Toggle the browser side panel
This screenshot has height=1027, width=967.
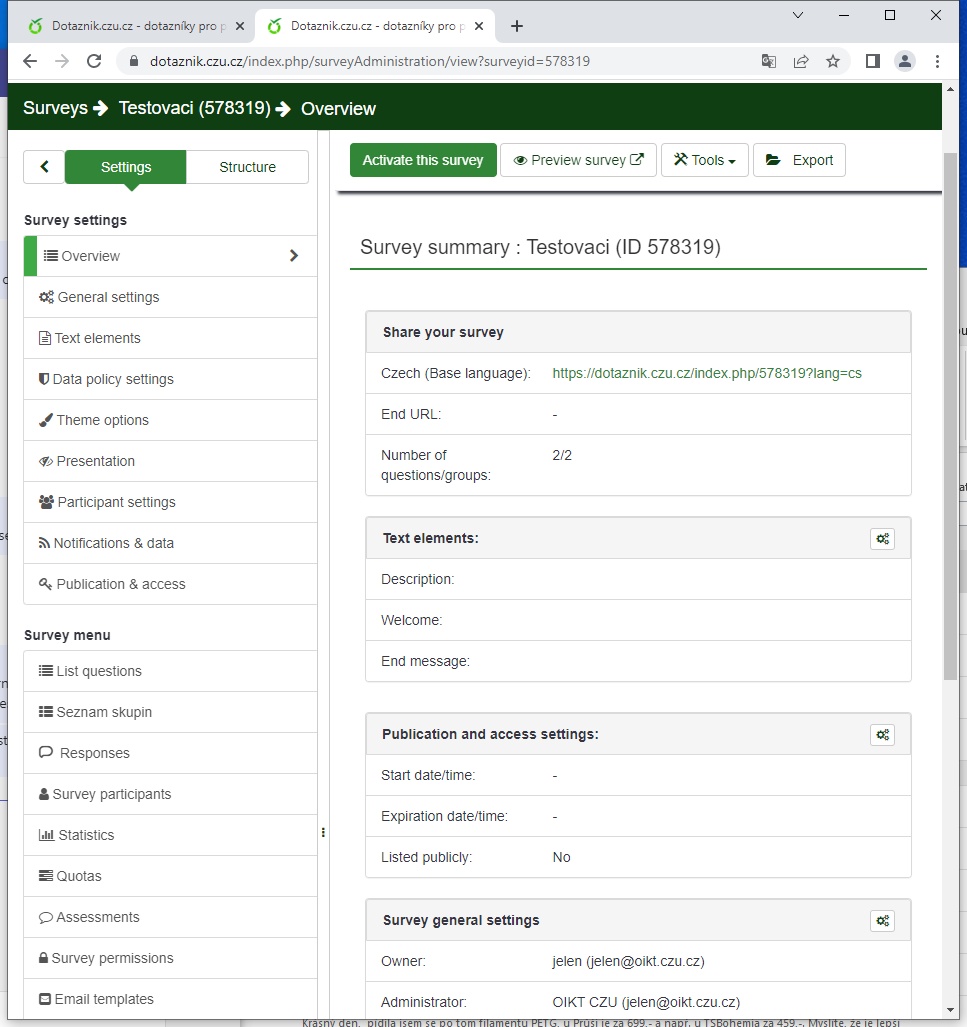pyautogui.click(x=872, y=61)
